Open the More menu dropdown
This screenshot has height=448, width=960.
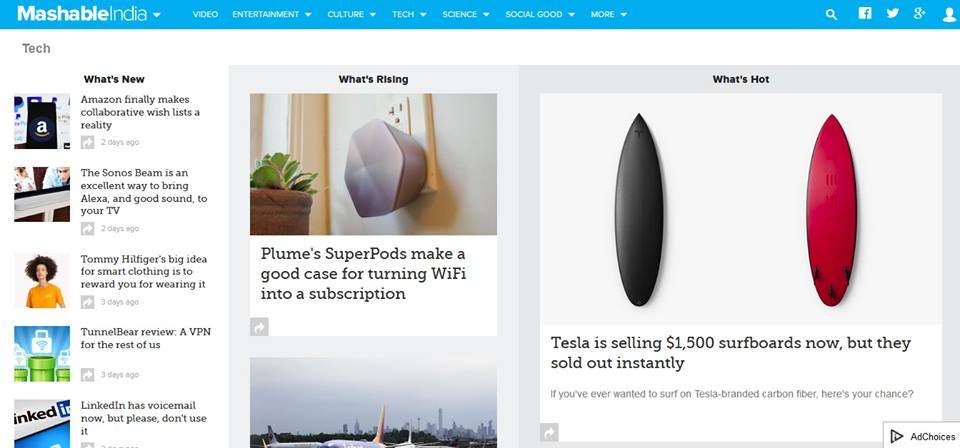pyautogui.click(x=609, y=14)
